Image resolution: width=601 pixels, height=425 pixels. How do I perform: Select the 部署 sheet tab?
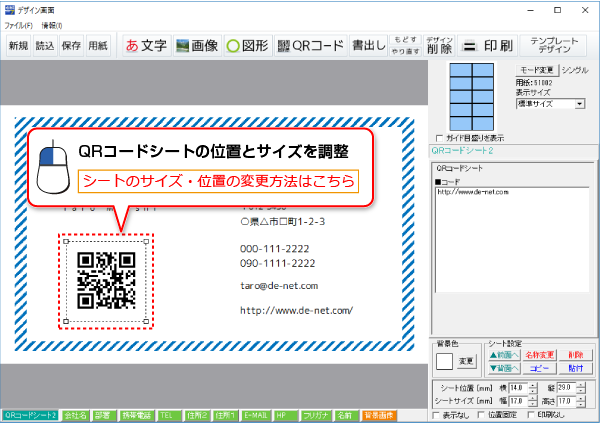click(103, 415)
